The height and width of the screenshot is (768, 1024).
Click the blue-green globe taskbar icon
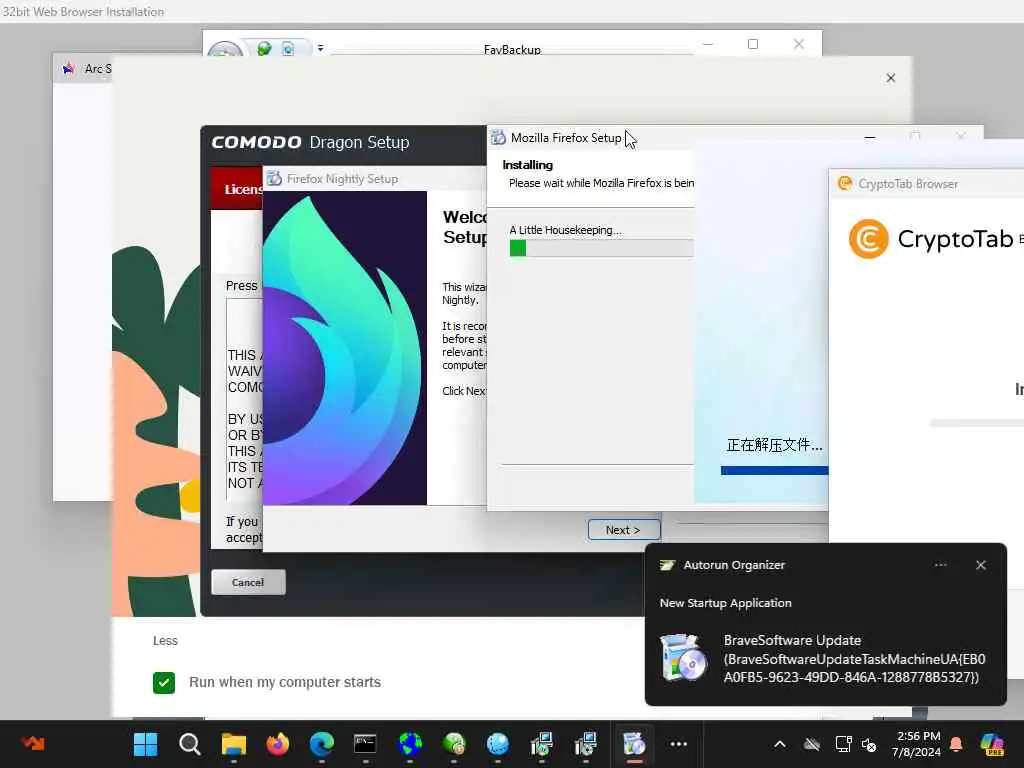[410, 744]
